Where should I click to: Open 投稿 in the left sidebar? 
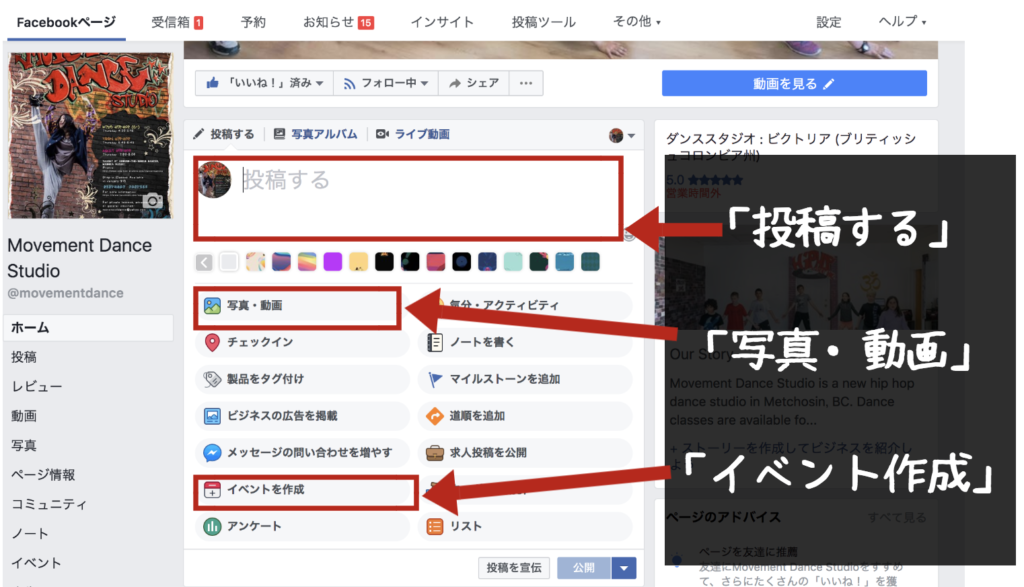pos(24,357)
